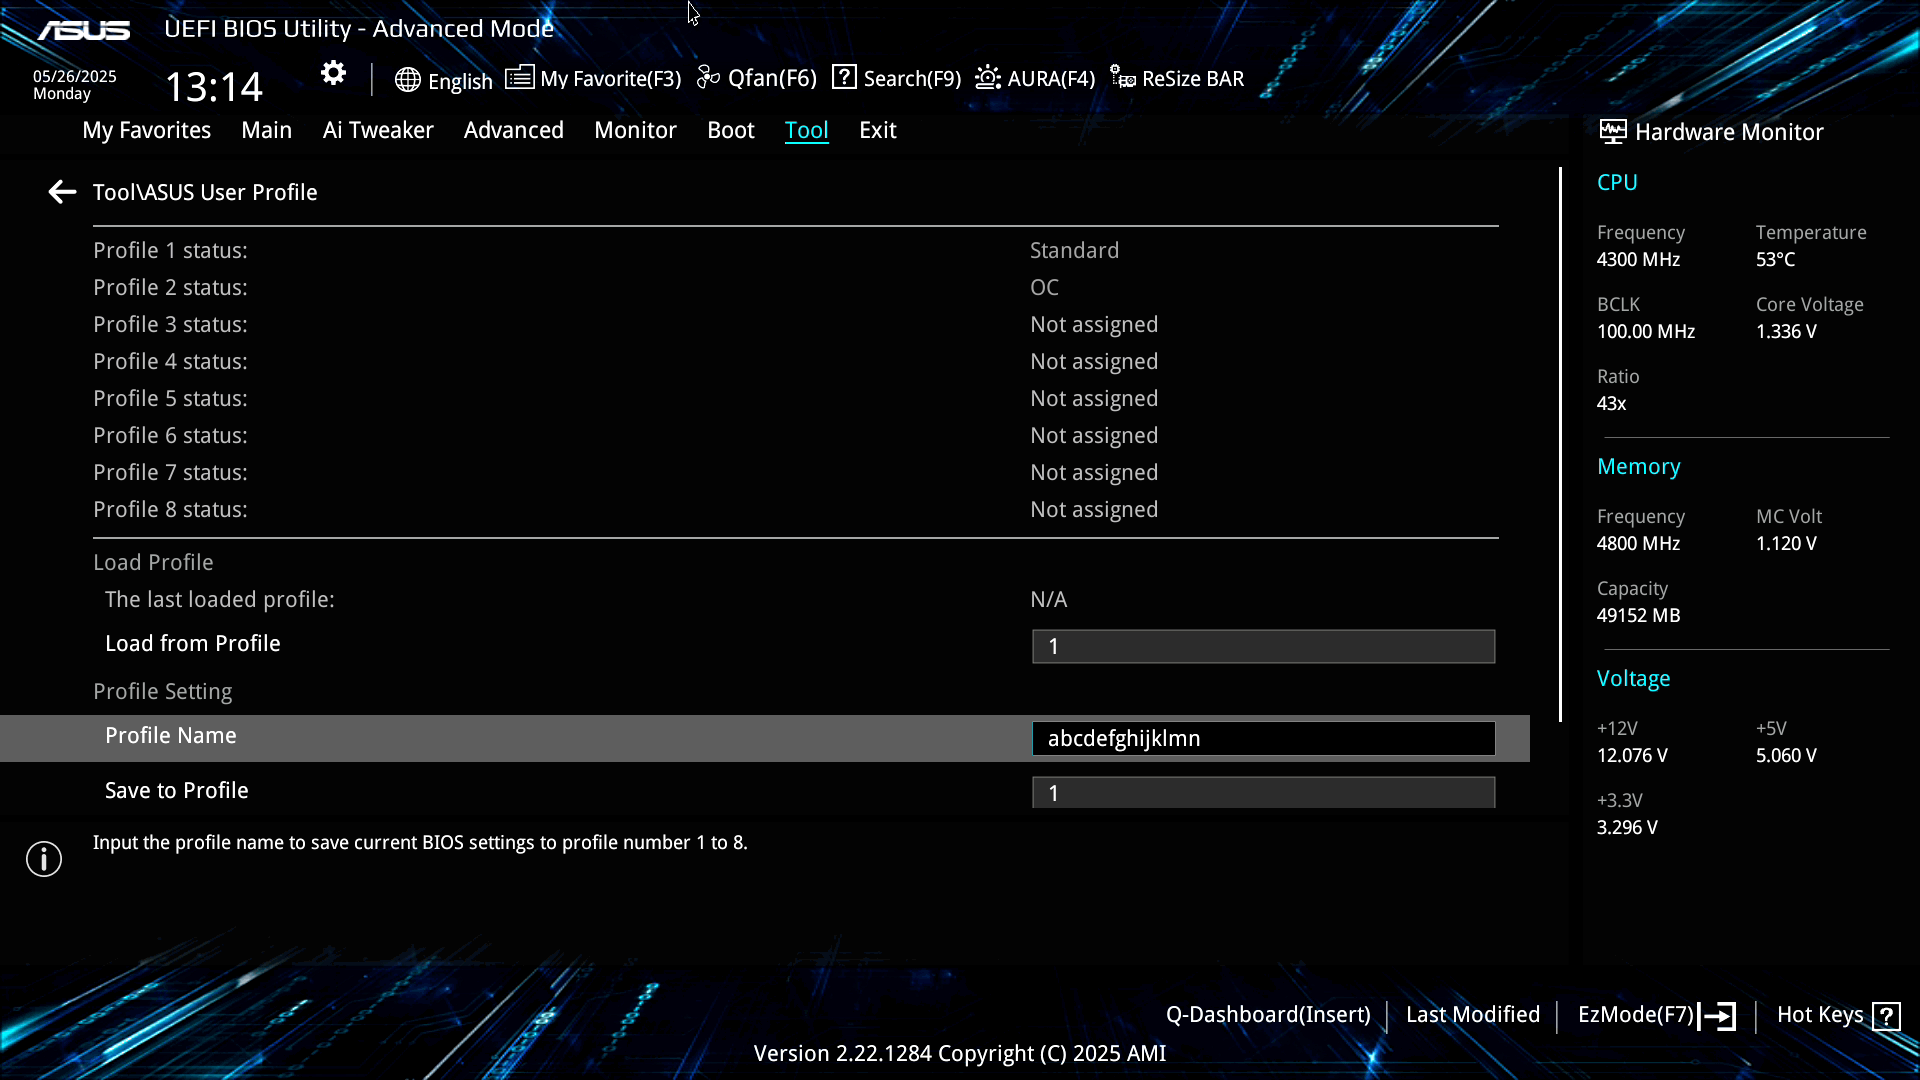The width and height of the screenshot is (1920, 1080).
Task: Open Q-Dashboard(Insert)
Action: pyautogui.click(x=1267, y=1015)
